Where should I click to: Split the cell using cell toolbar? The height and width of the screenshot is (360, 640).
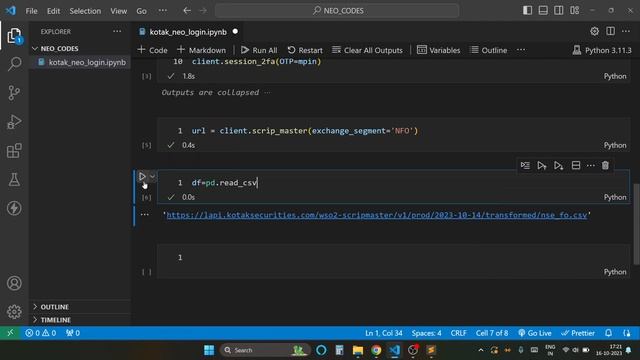coord(576,165)
